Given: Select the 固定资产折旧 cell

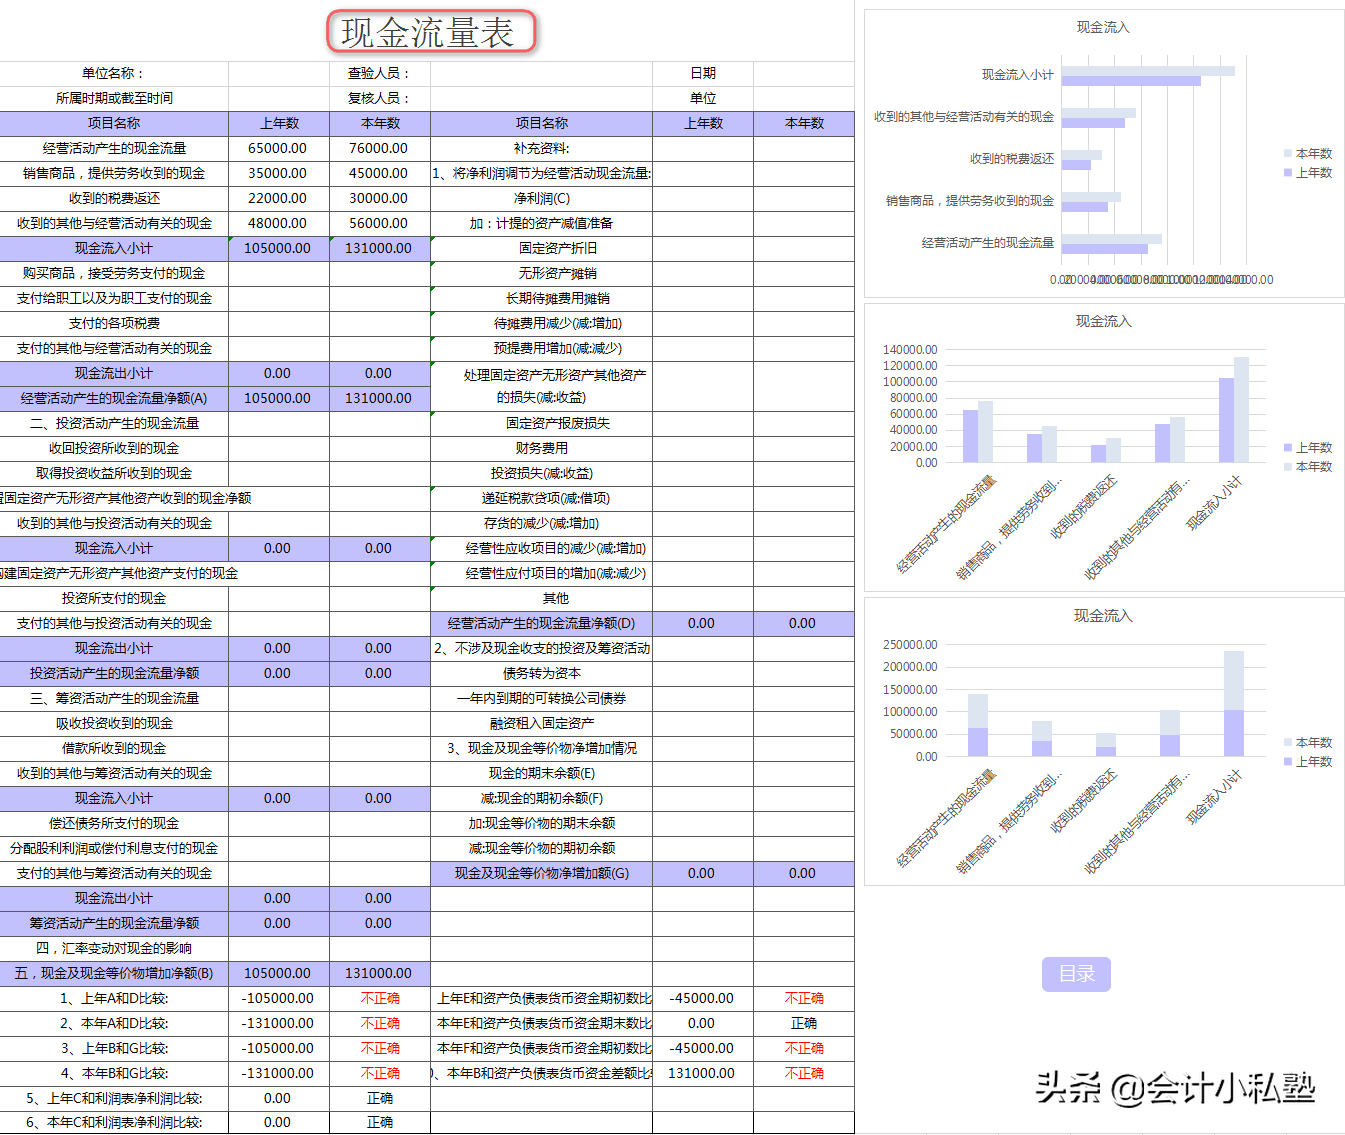Looking at the screenshot, I should pyautogui.click(x=542, y=248).
